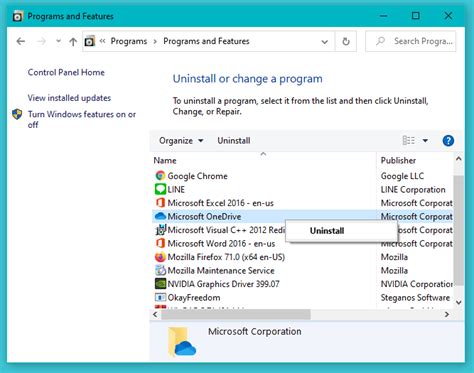The height and width of the screenshot is (373, 474).
Task: Click the horizontal scrollbar left arrow
Action: (155, 314)
